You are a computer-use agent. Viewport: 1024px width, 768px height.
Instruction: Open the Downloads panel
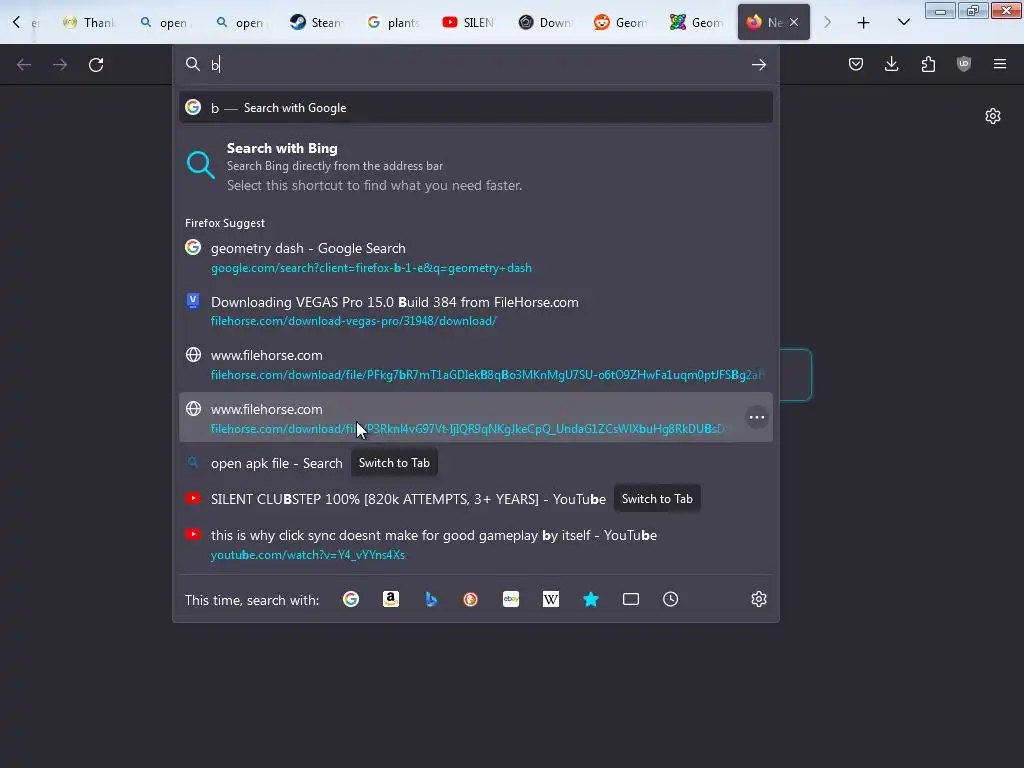pyautogui.click(x=891, y=64)
